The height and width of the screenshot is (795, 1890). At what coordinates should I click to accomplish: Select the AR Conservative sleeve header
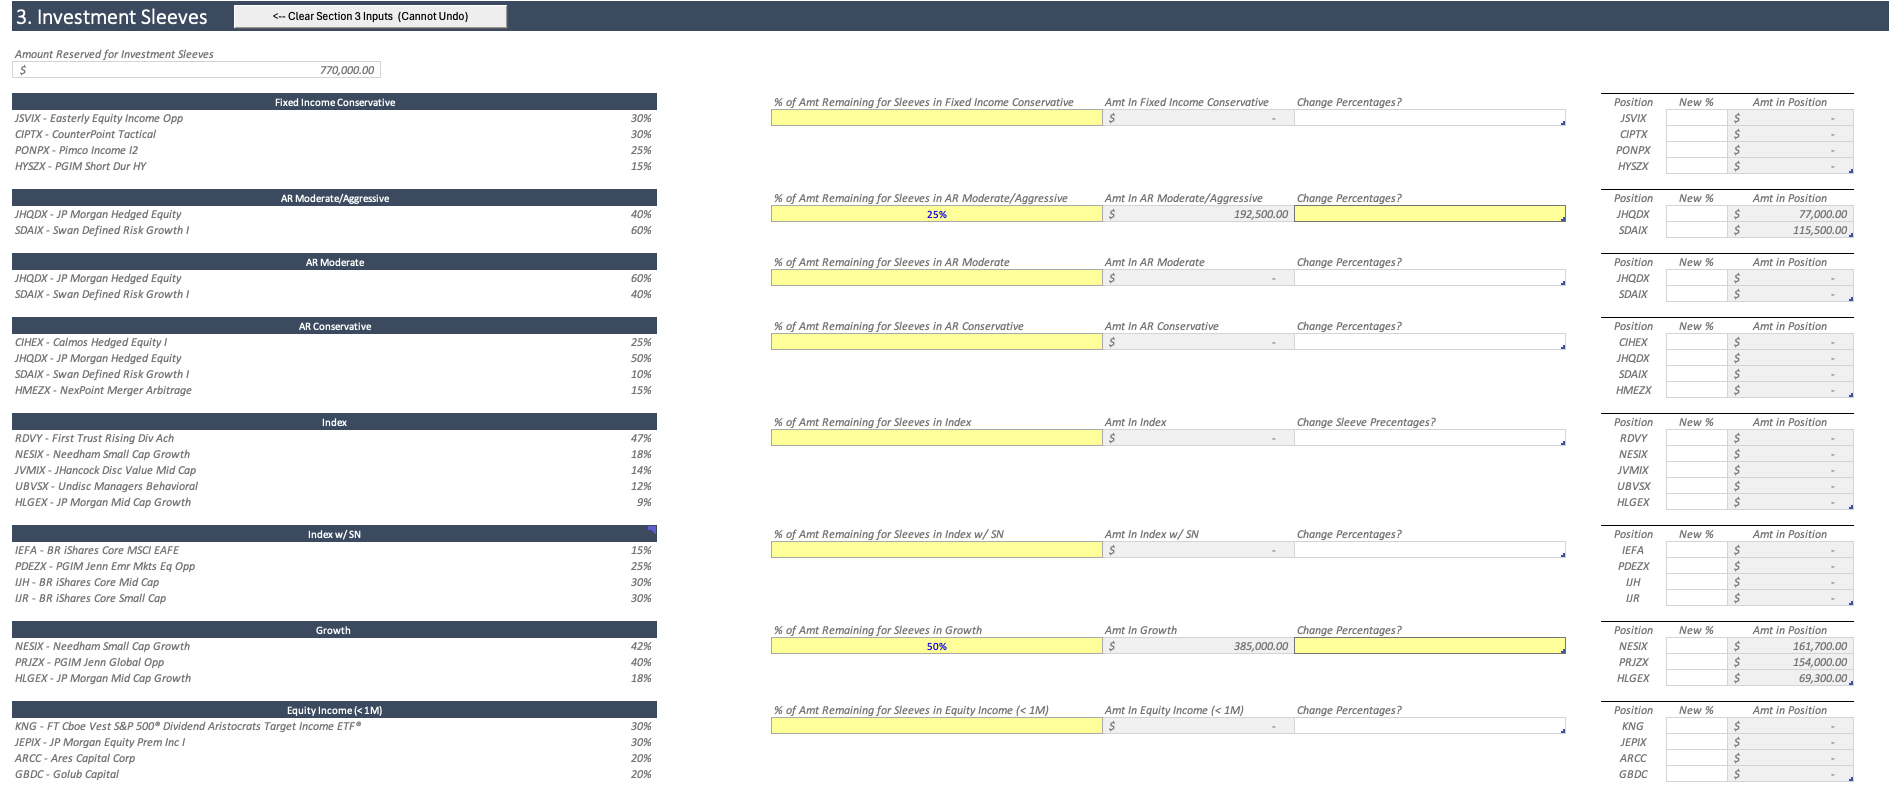(334, 326)
